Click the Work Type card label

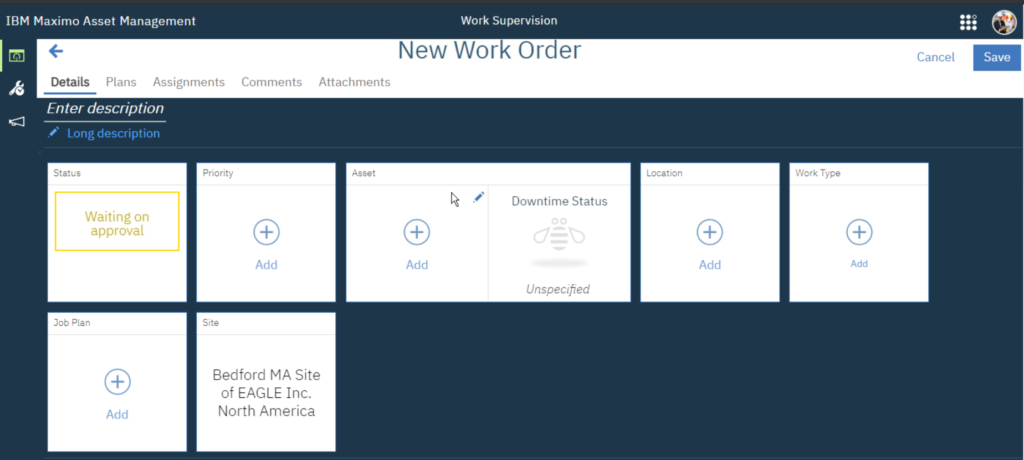tap(818, 173)
